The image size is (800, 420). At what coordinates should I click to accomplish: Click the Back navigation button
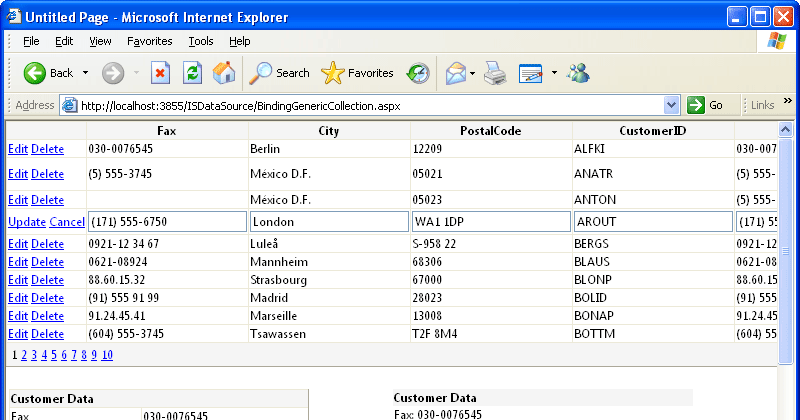(48, 73)
